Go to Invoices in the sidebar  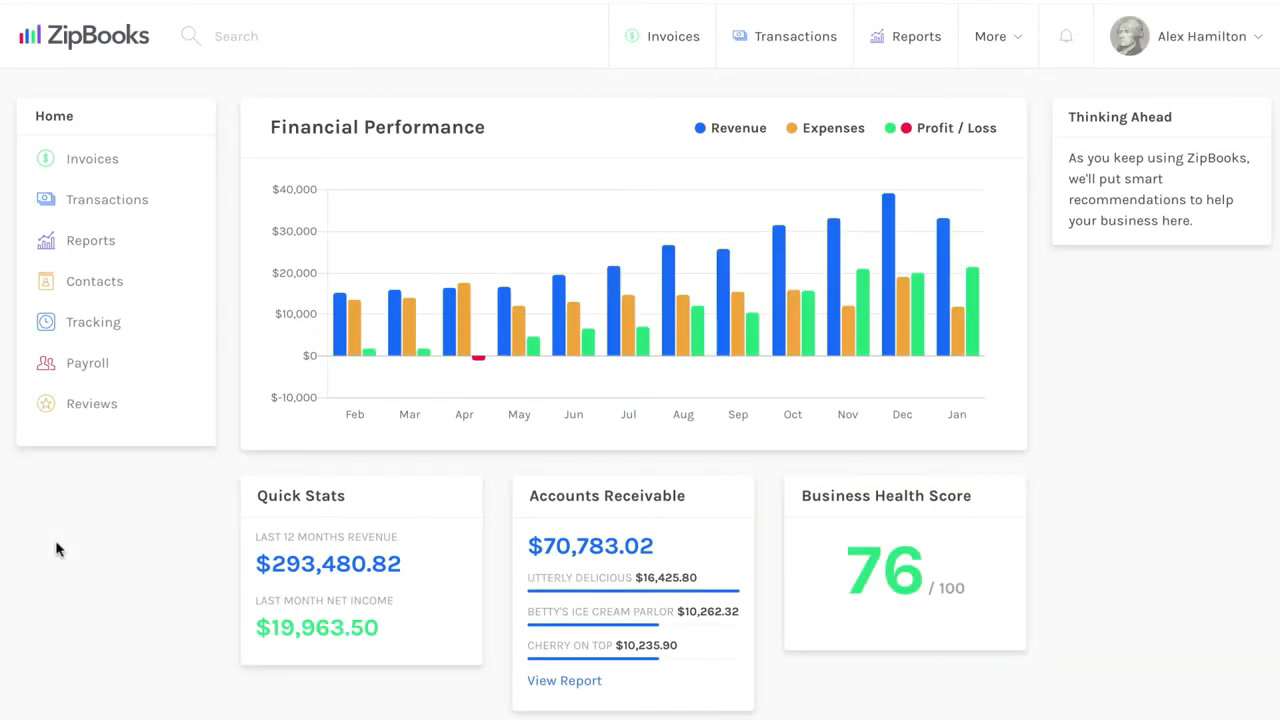pyautogui.click(x=92, y=159)
